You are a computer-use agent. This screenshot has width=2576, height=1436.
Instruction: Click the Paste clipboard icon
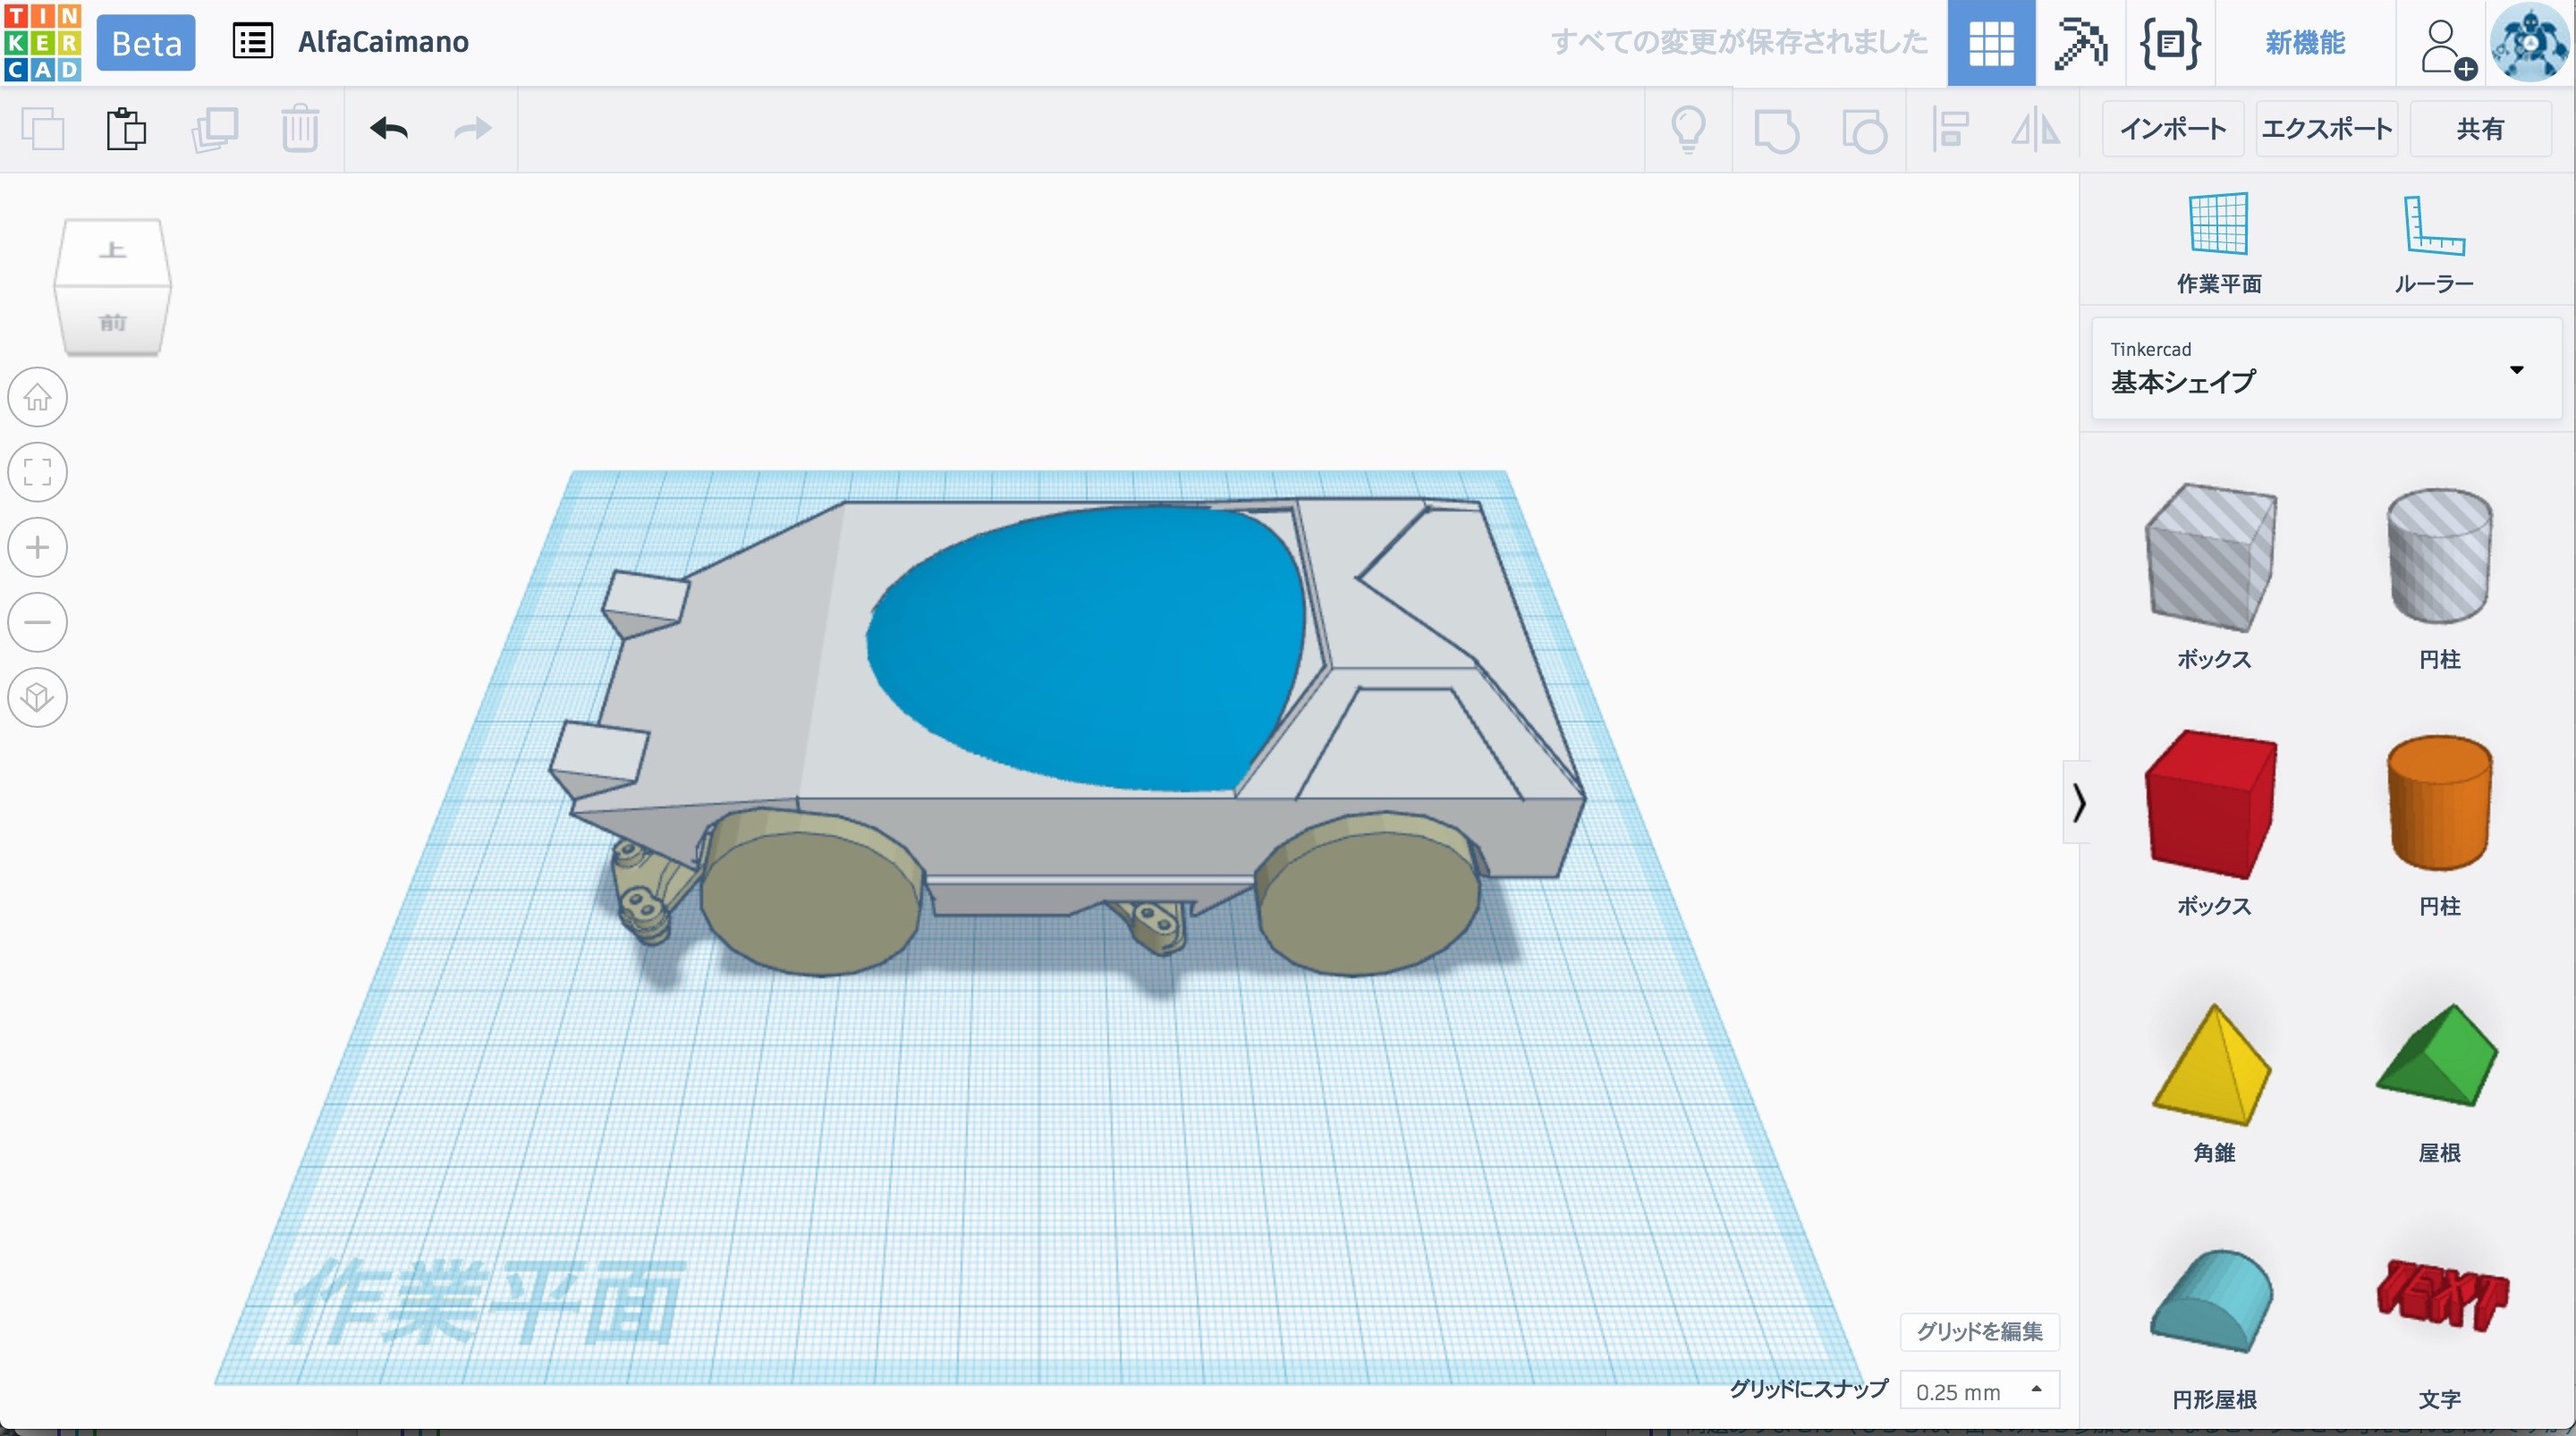click(x=126, y=129)
